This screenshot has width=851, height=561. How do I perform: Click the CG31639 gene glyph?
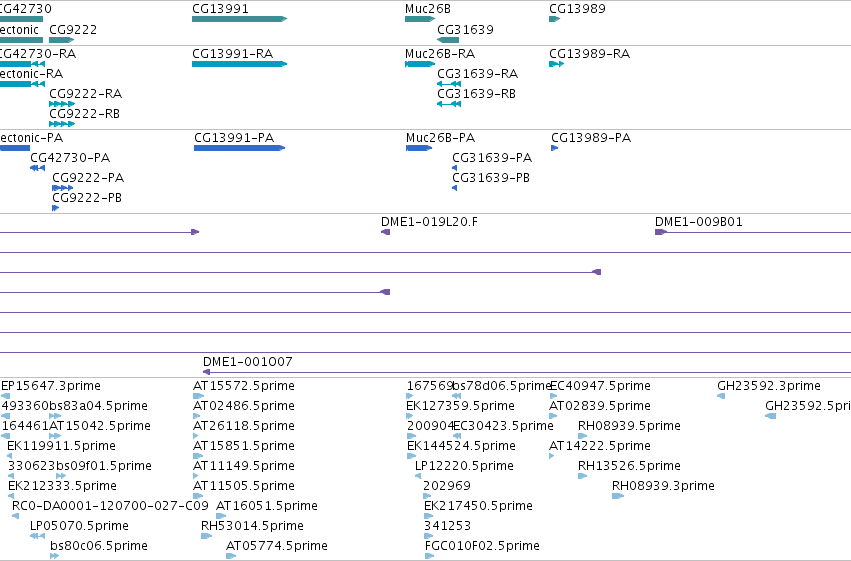click(x=448, y=40)
